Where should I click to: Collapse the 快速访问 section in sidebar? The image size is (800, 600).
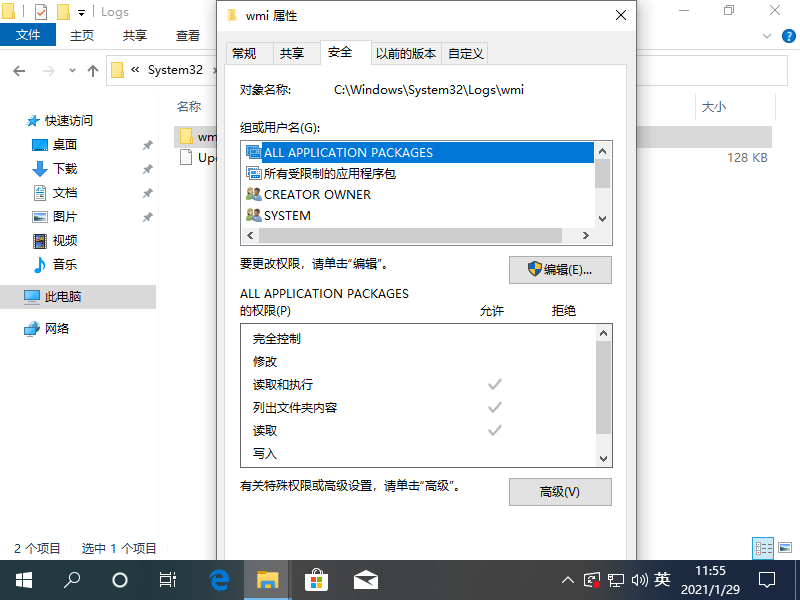tap(11, 121)
